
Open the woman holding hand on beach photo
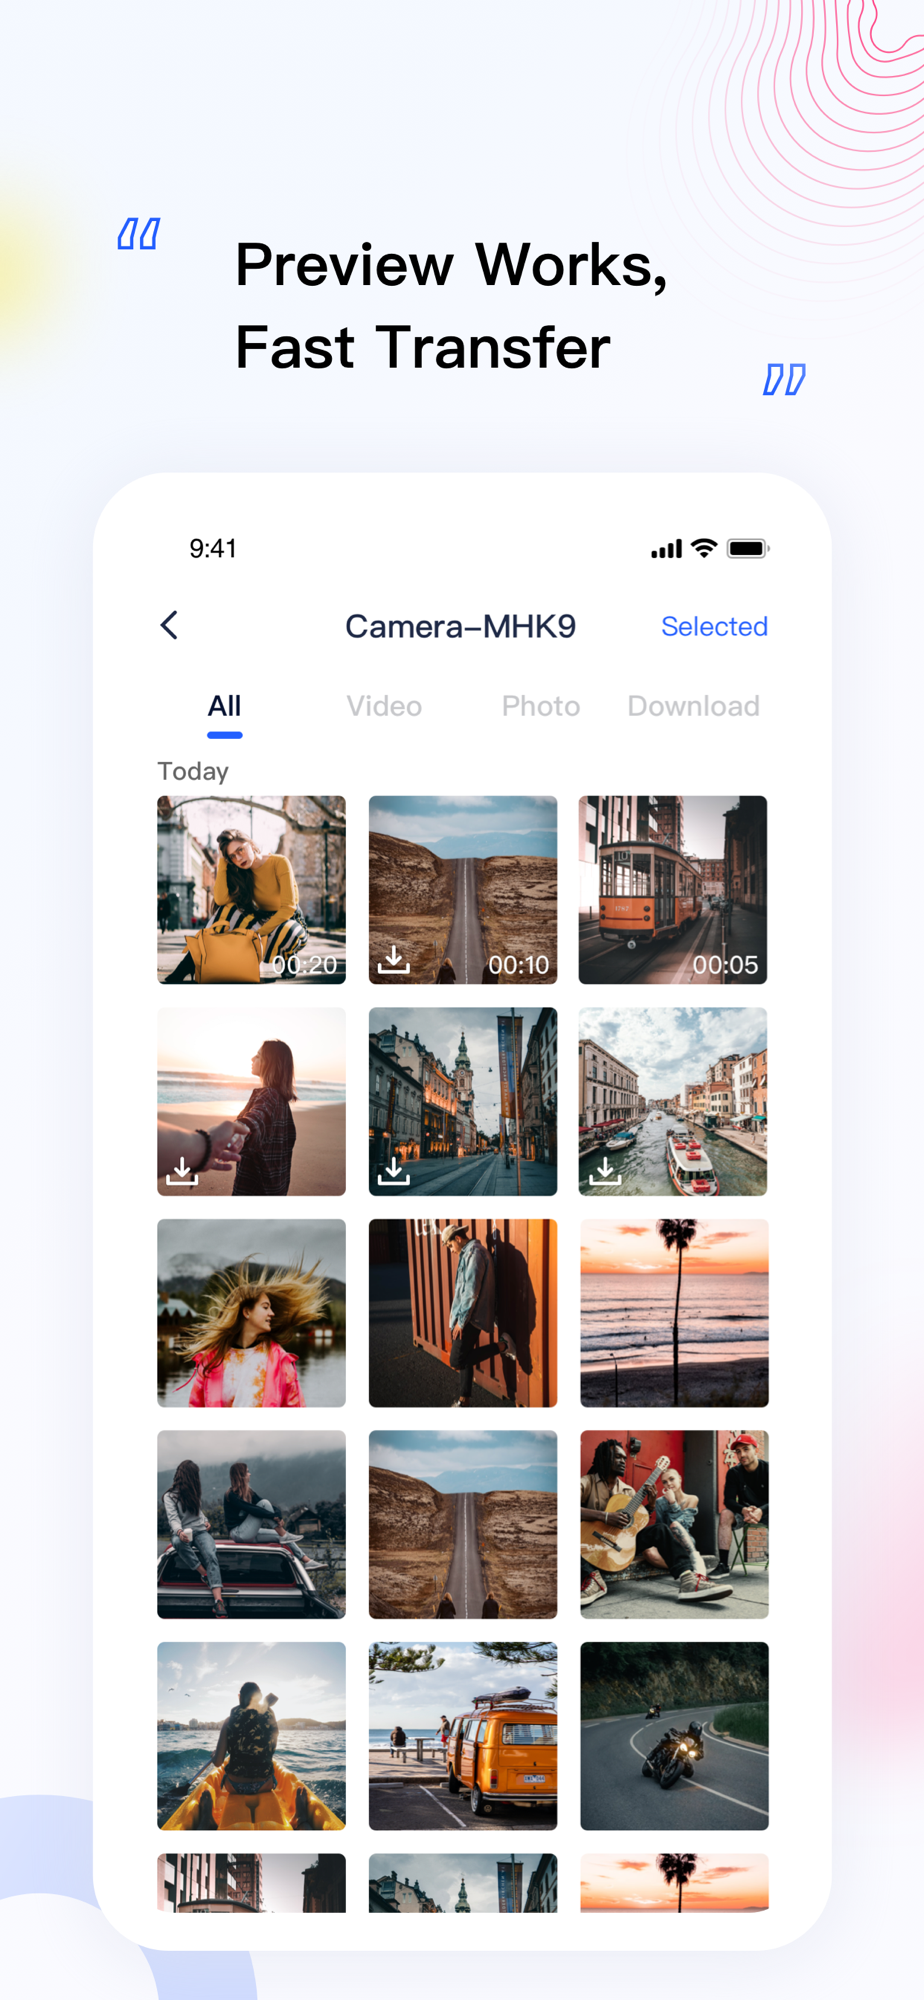252,1101
